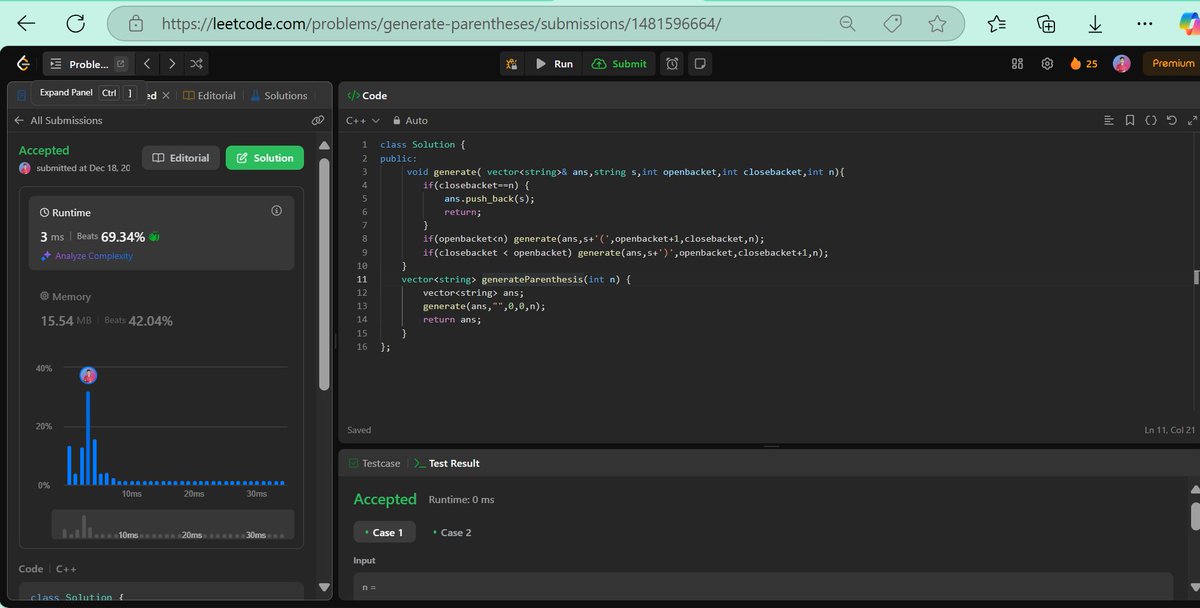Image resolution: width=1200 pixels, height=608 pixels.
Task: Click line number 11 in editor
Action: coord(362,280)
